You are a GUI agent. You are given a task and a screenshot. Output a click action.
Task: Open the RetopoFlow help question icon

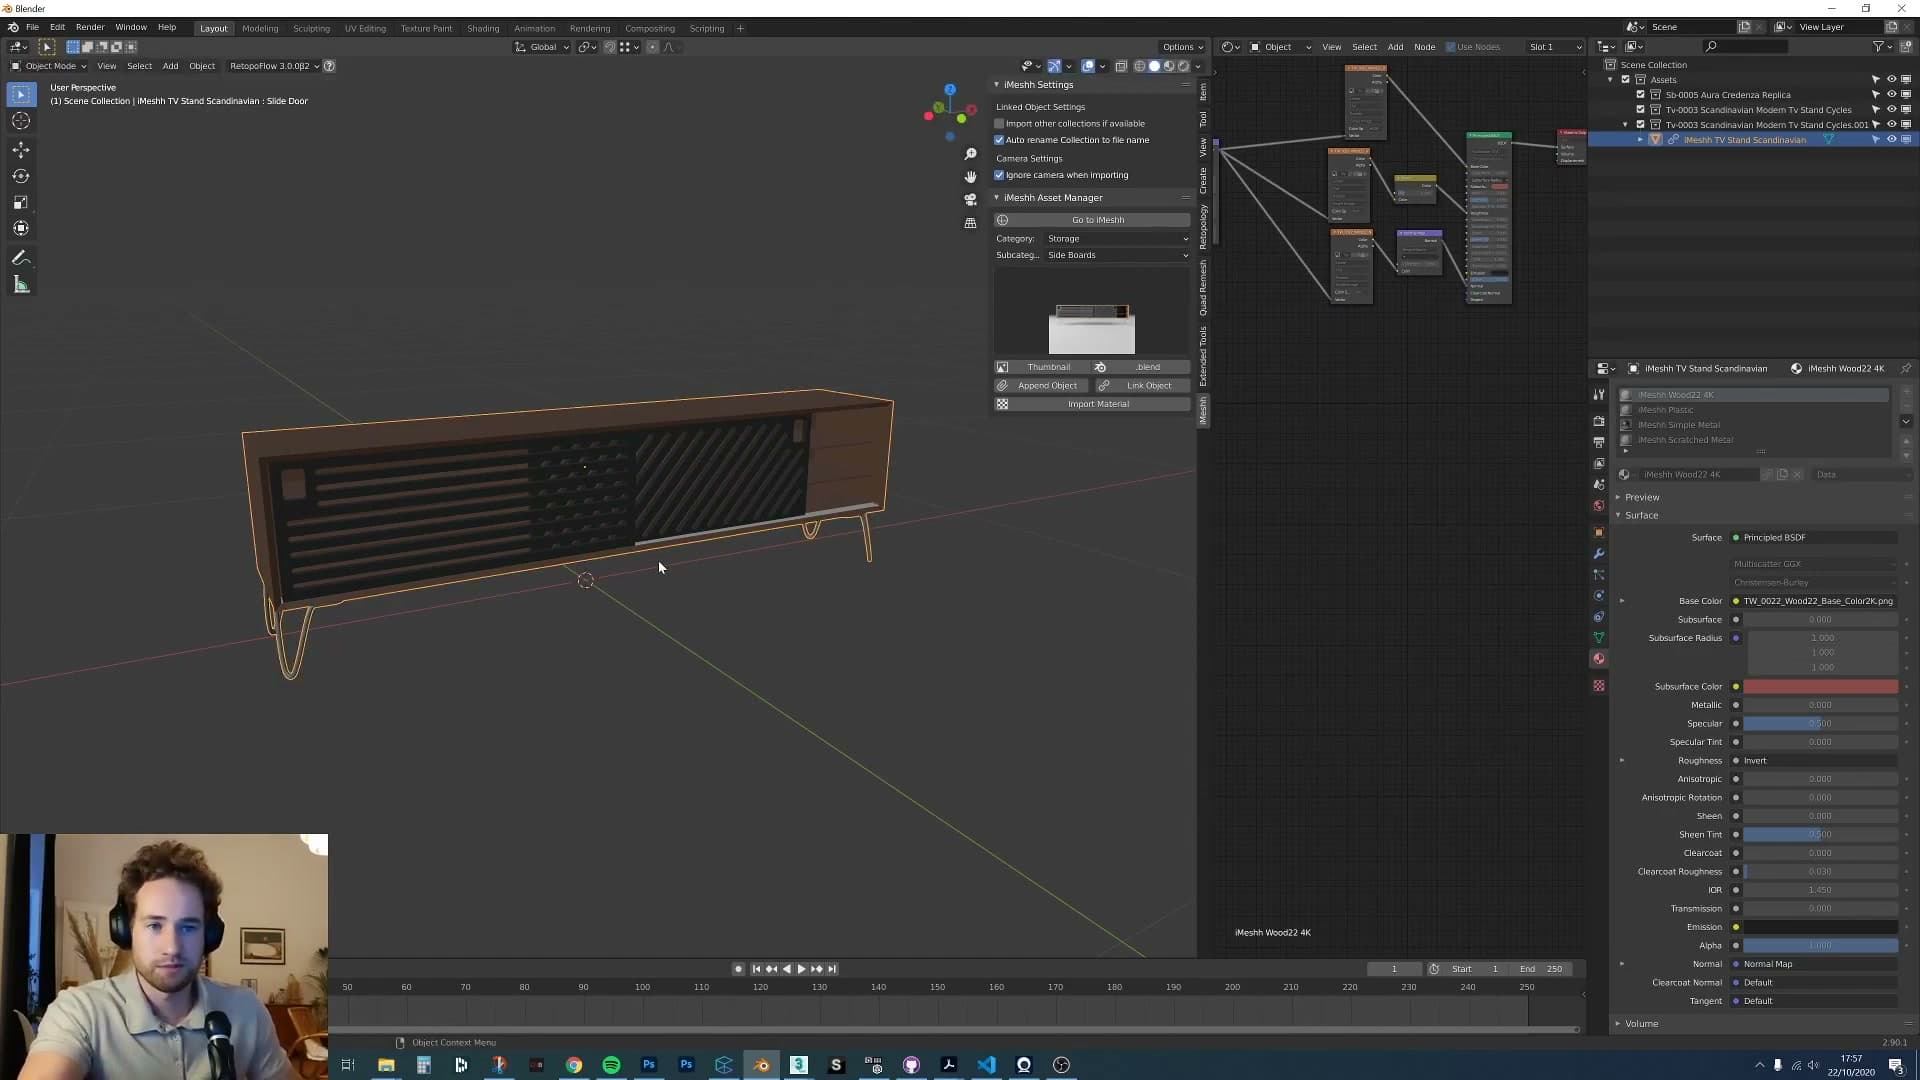[329, 66]
